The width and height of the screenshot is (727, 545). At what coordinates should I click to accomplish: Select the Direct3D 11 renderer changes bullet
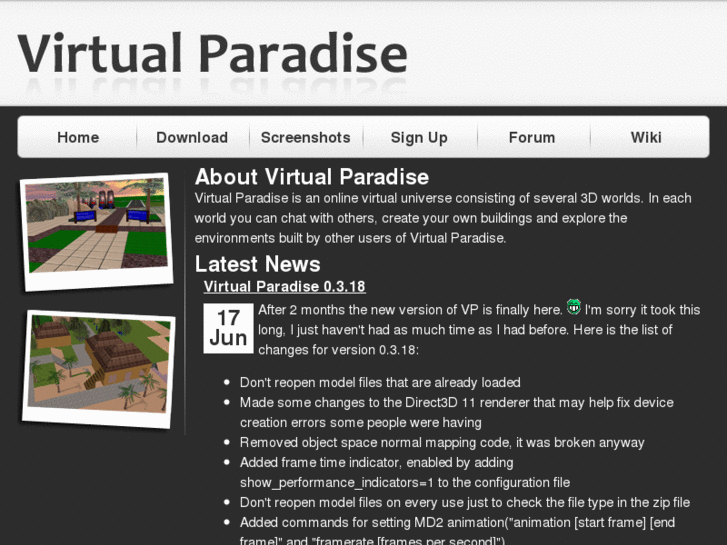[457, 412]
